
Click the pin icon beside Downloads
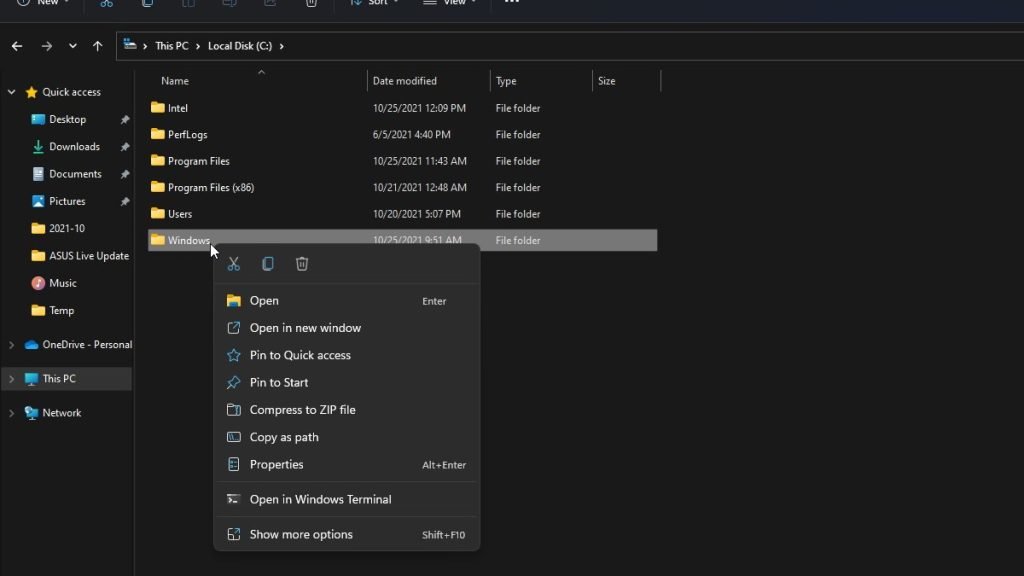coord(125,147)
